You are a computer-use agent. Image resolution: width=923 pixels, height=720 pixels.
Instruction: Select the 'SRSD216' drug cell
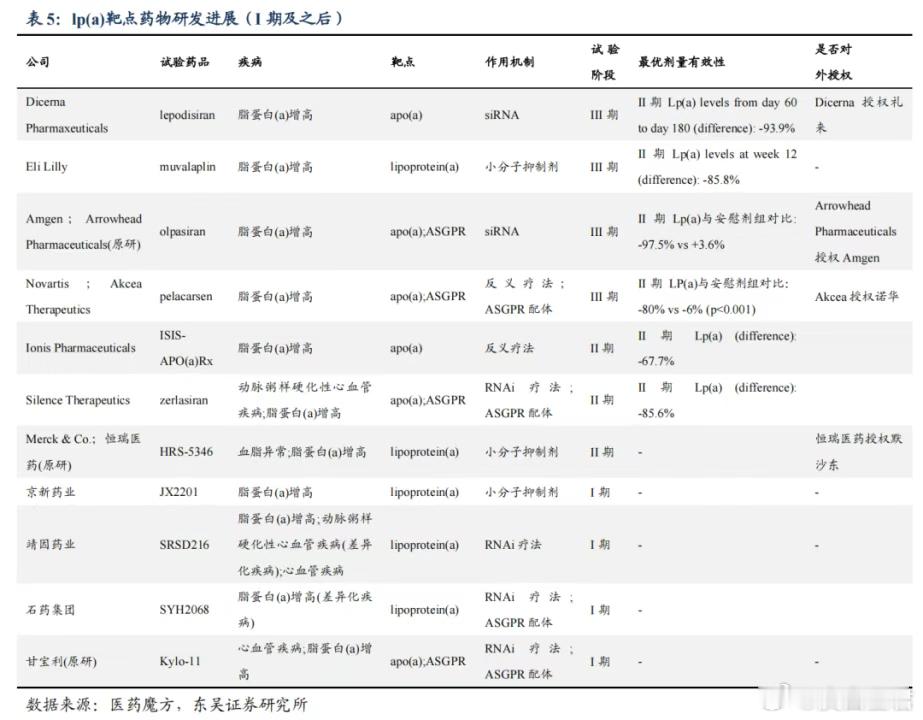[184, 544]
